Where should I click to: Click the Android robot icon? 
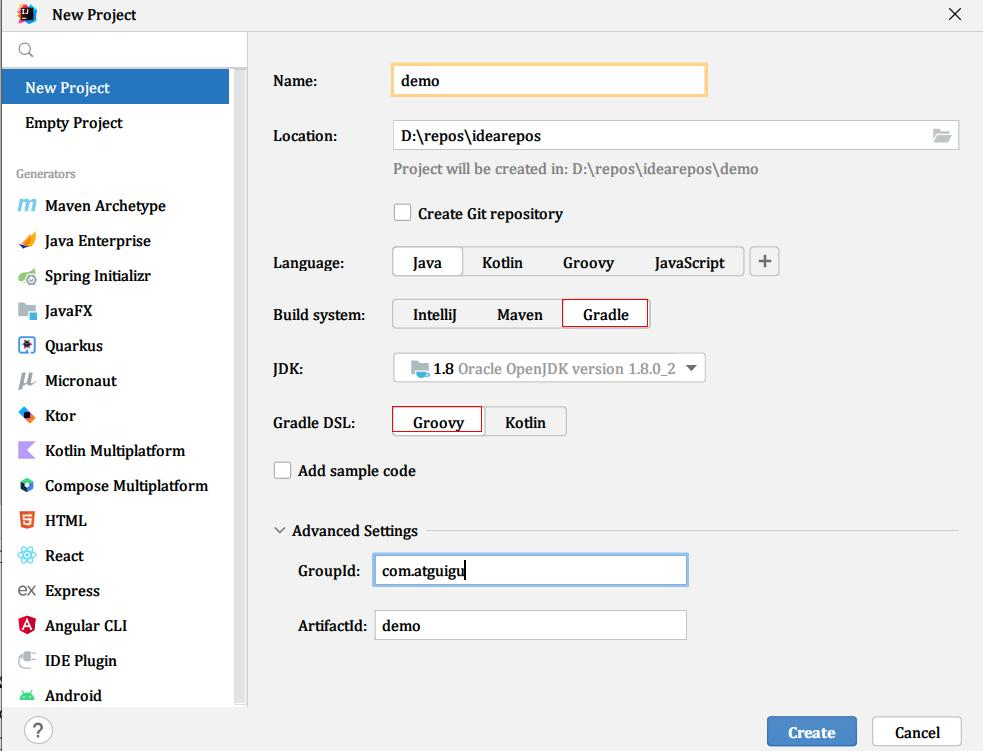(x=26, y=695)
